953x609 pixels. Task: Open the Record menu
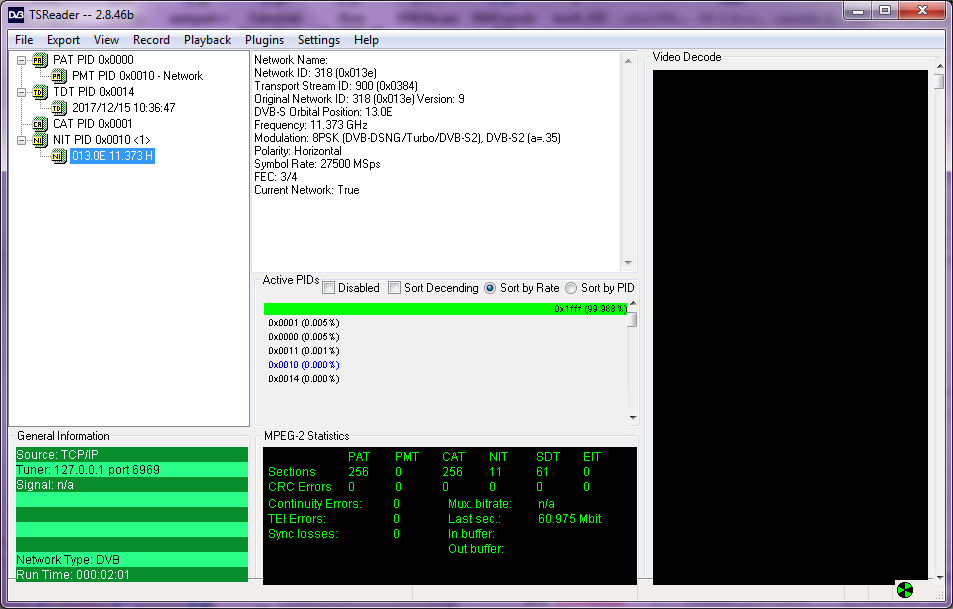(x=151, y=40)
